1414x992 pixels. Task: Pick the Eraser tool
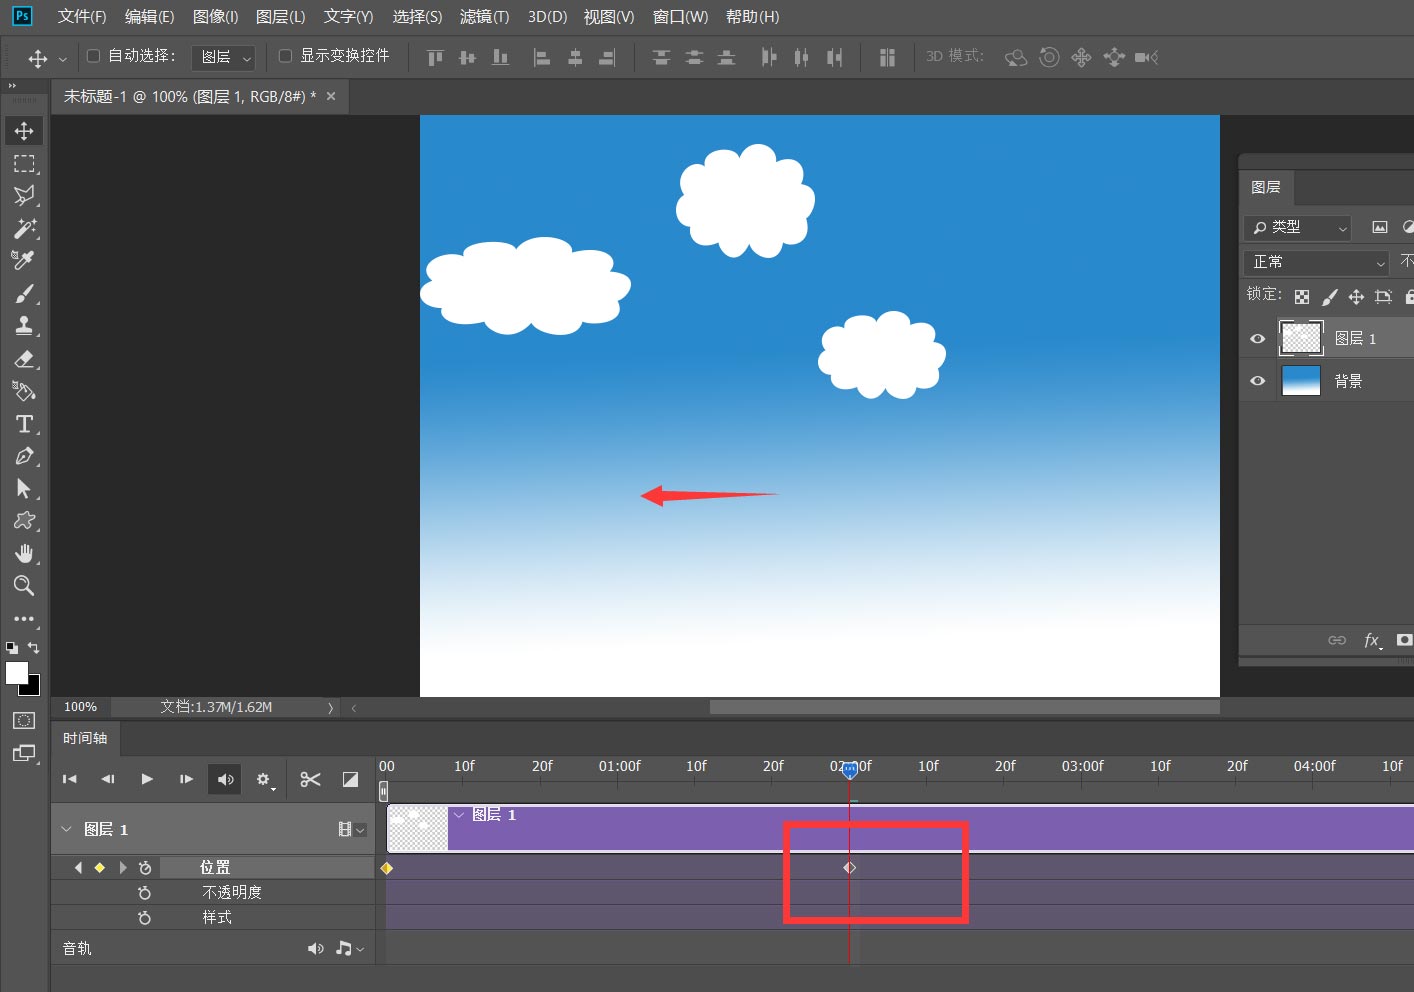pos(24,359)
